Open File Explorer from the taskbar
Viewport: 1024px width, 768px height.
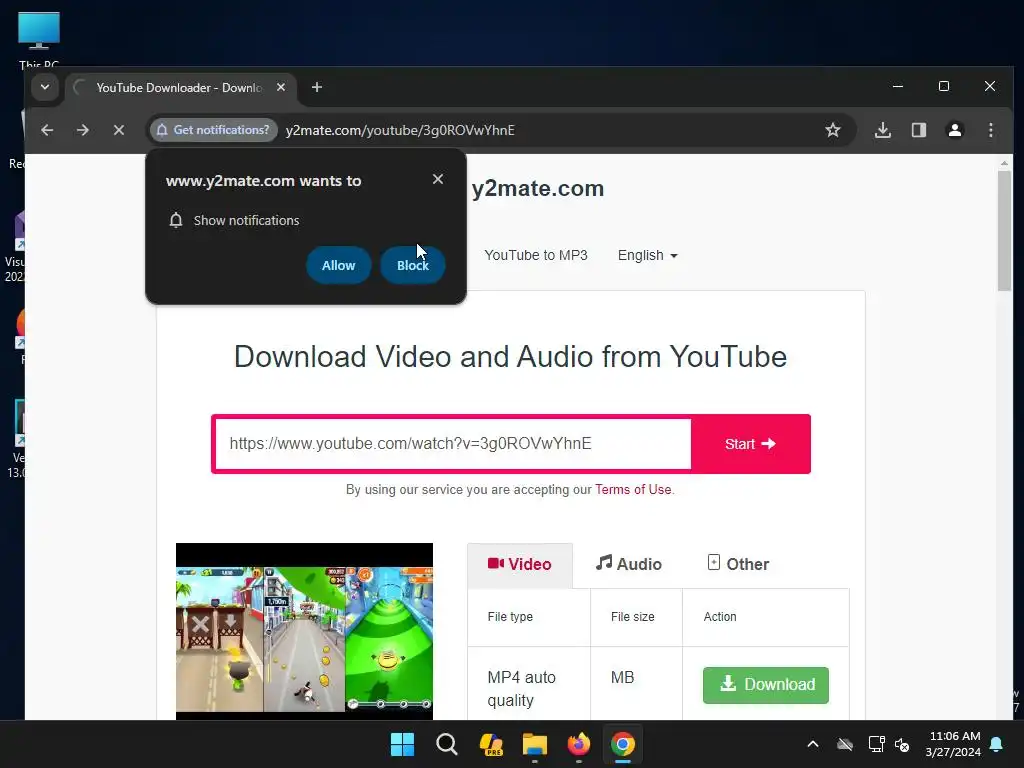click(x=534, y=744)
